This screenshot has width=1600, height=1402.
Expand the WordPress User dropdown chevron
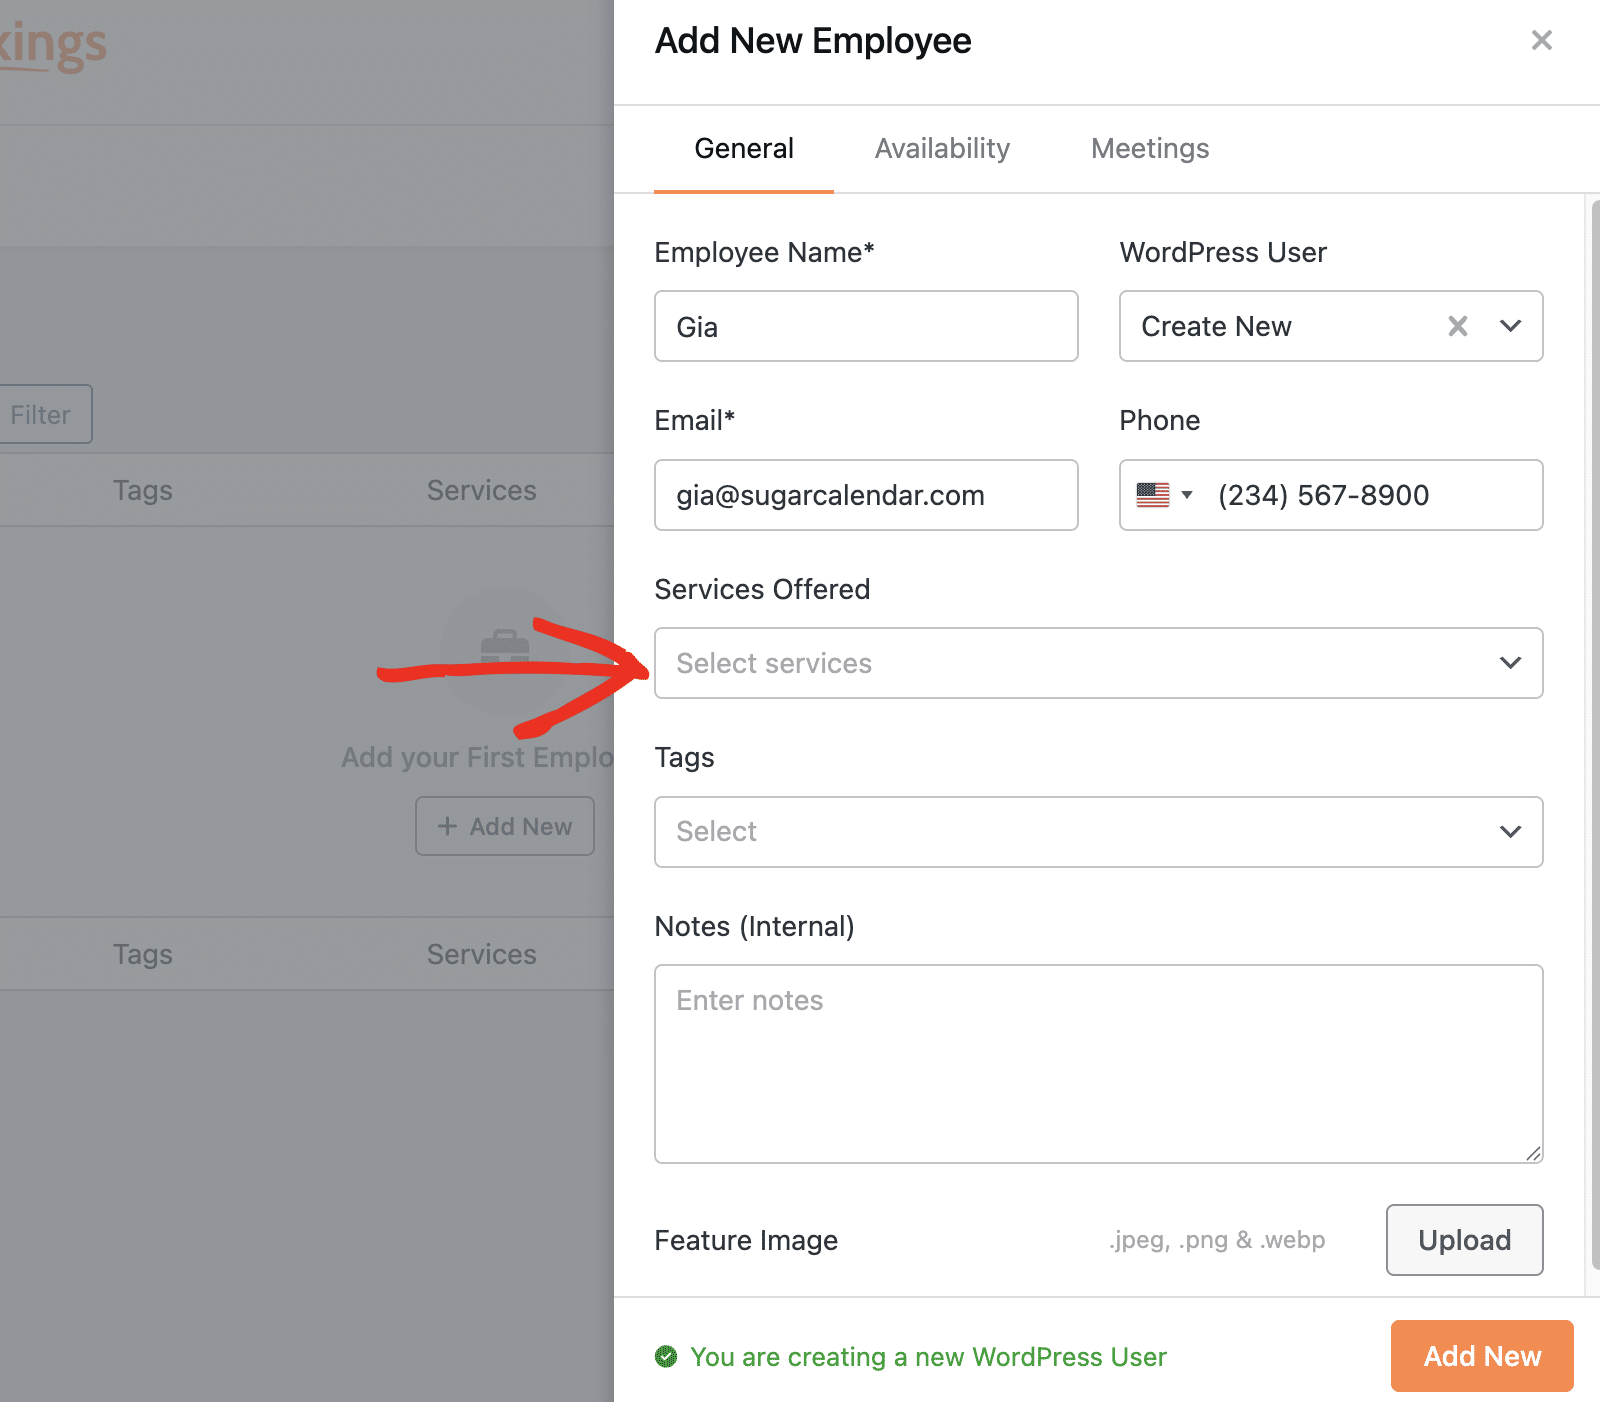tap(1510, 326)
